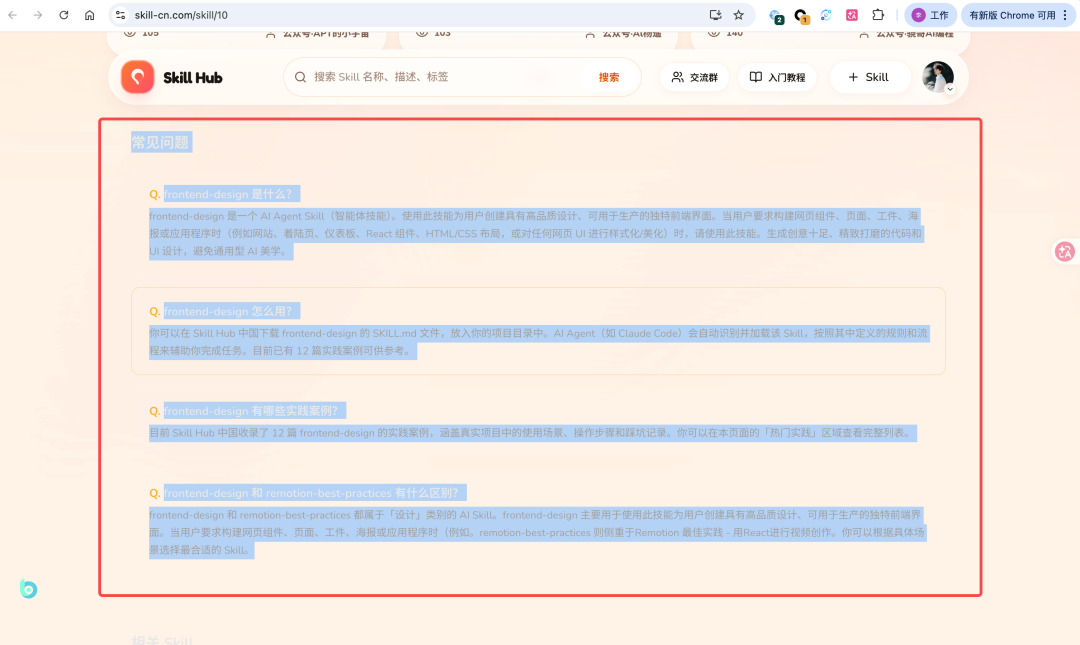Focus the Skill search input field
The height and width of the screenshot is (645, 1080).
coord(440,77)
